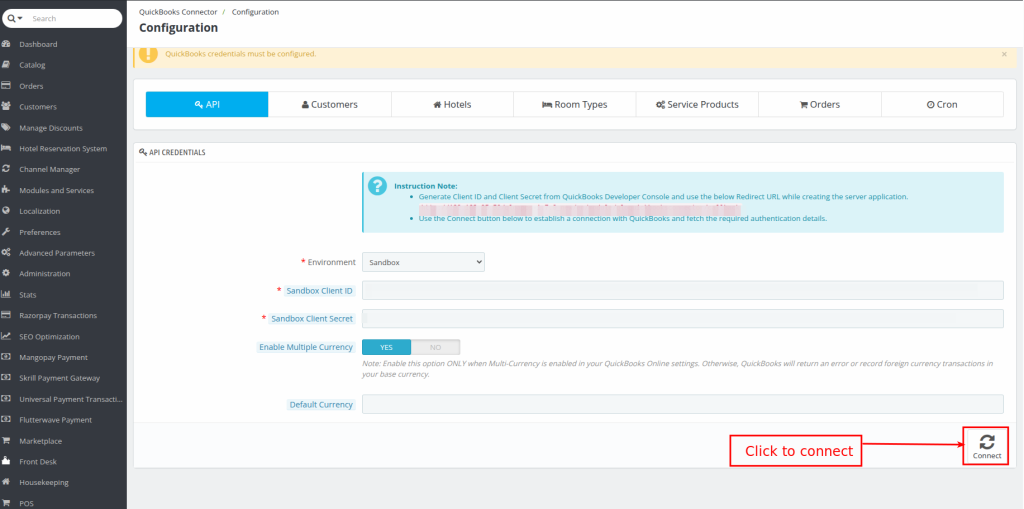1024x509 pixels.
Task: Click the Housekeeping home icon
Action: pos(6,482)
